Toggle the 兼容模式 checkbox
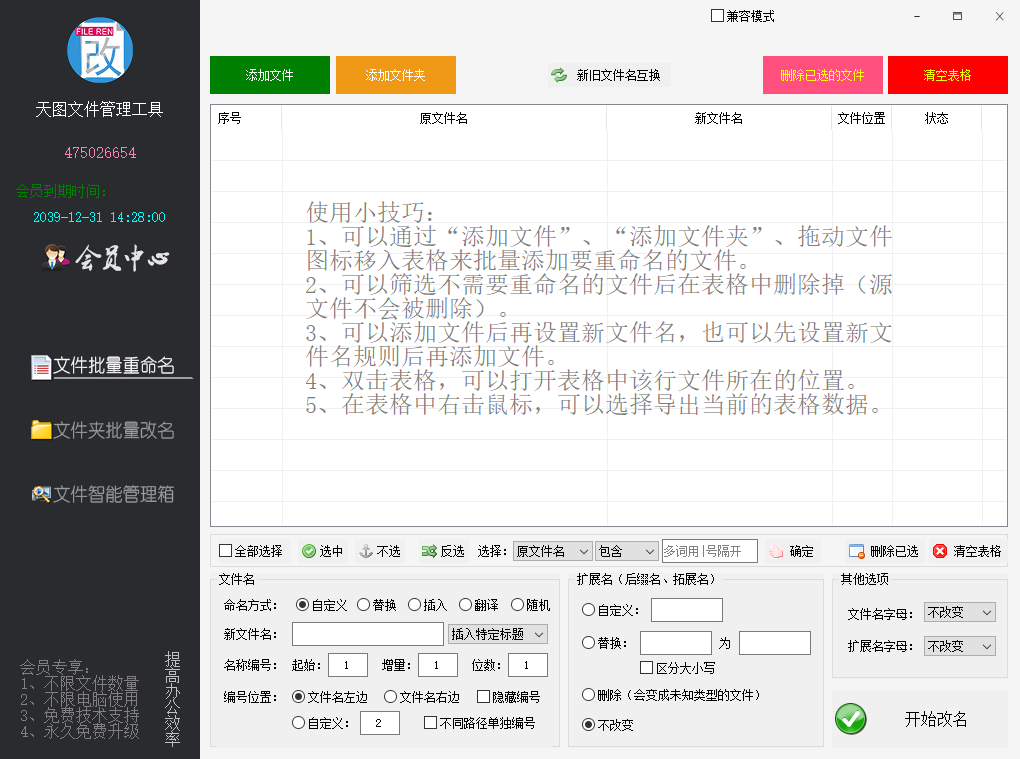Viewport: 1020px width, 759px height. (x=717, y=16)
